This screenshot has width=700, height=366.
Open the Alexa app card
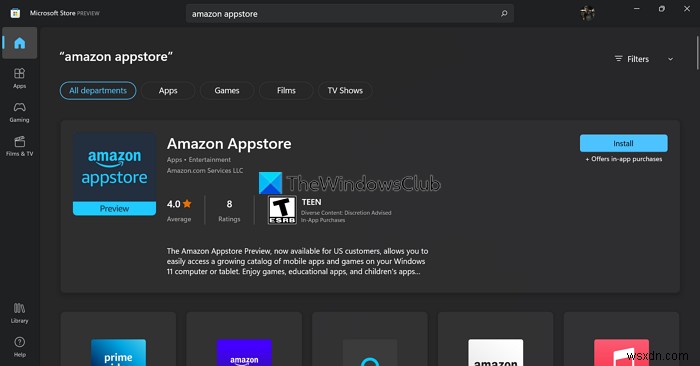[370, 339]
